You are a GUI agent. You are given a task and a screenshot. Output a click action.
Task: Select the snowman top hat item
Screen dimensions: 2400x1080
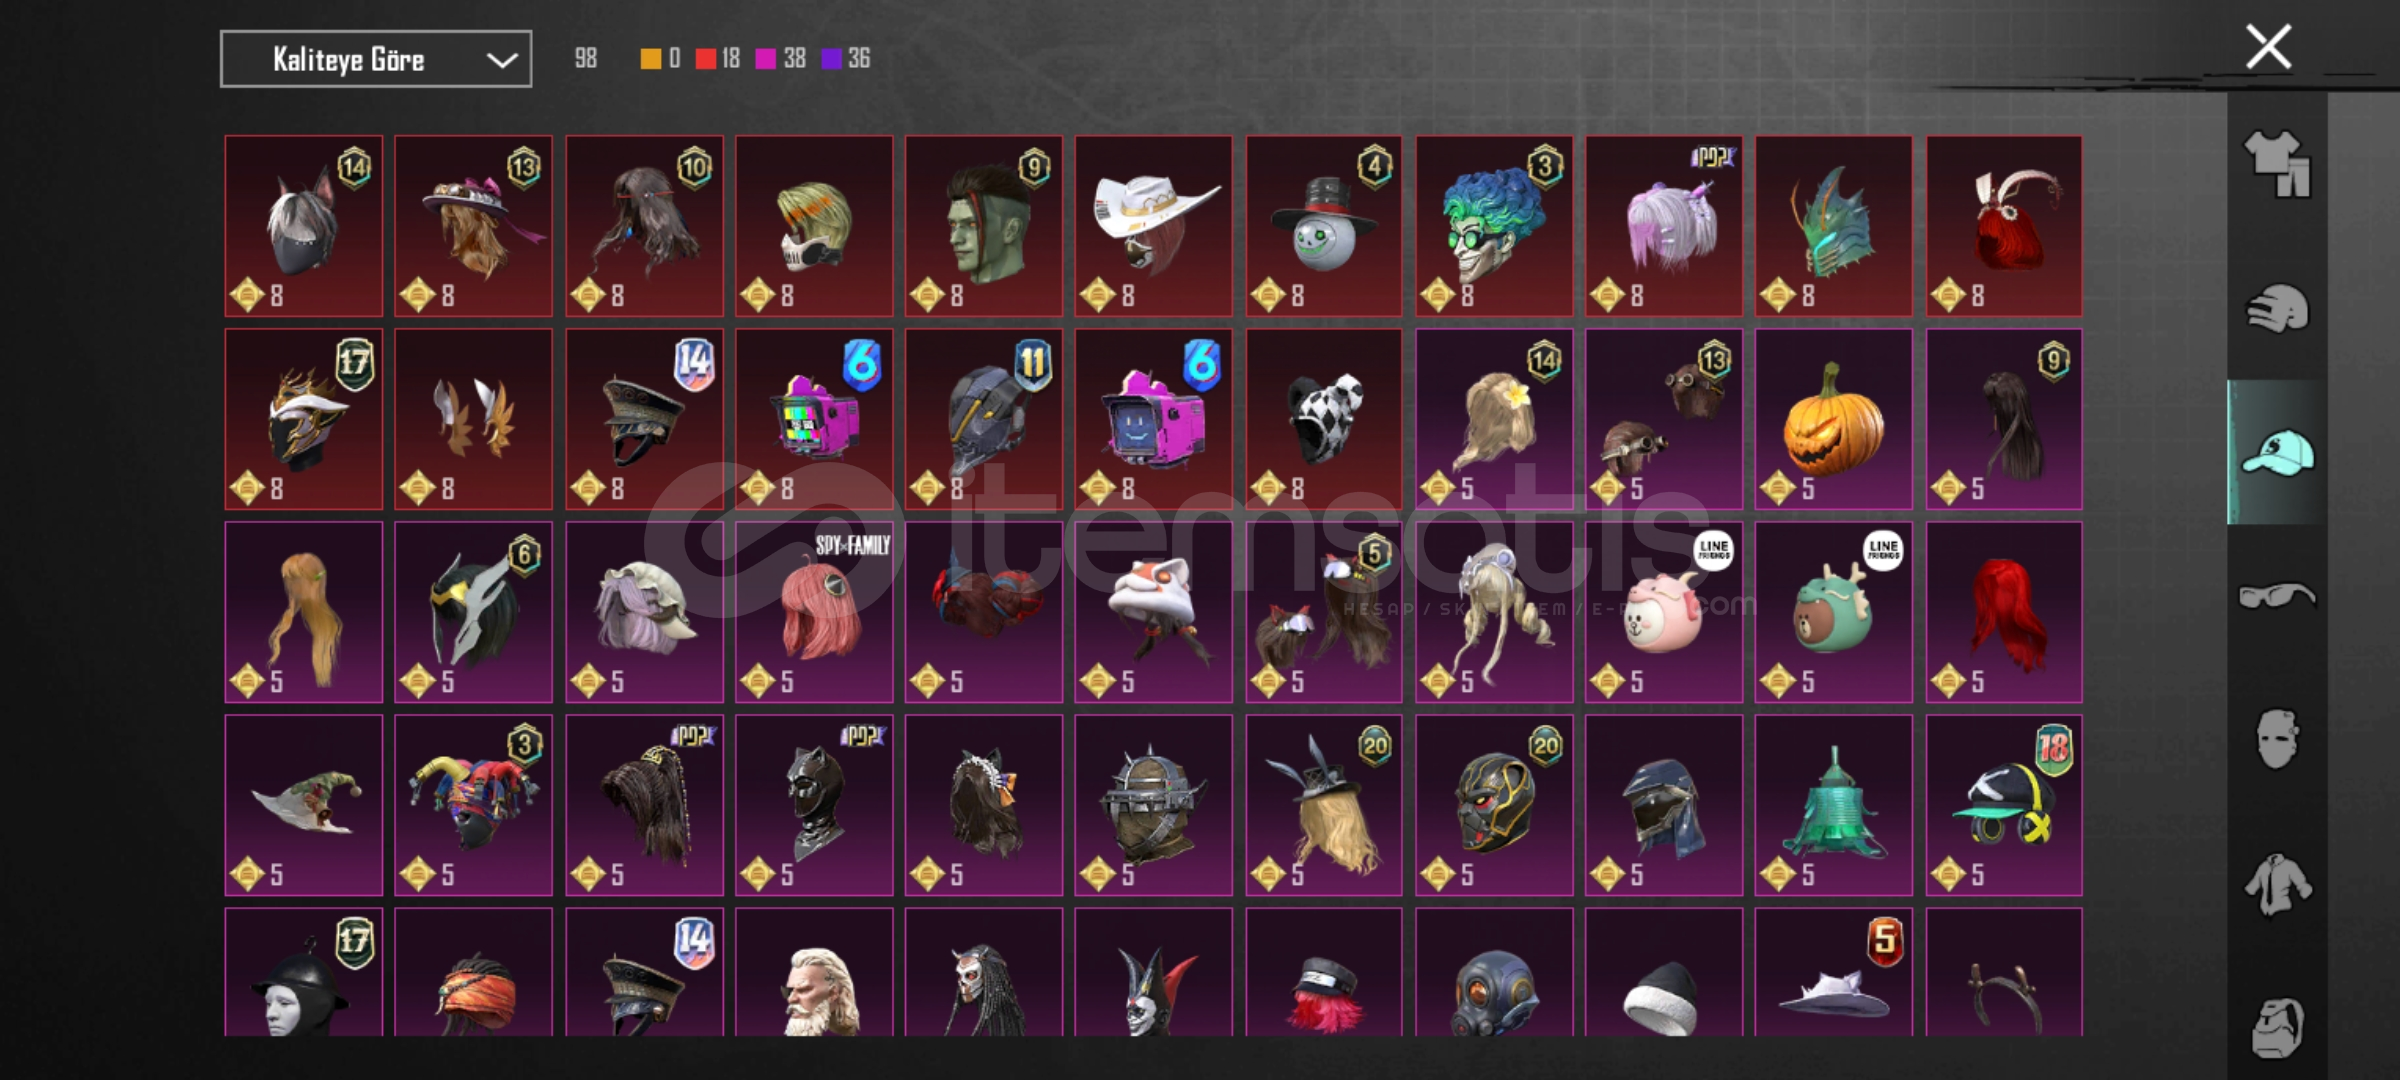(x=1324, y=226)
